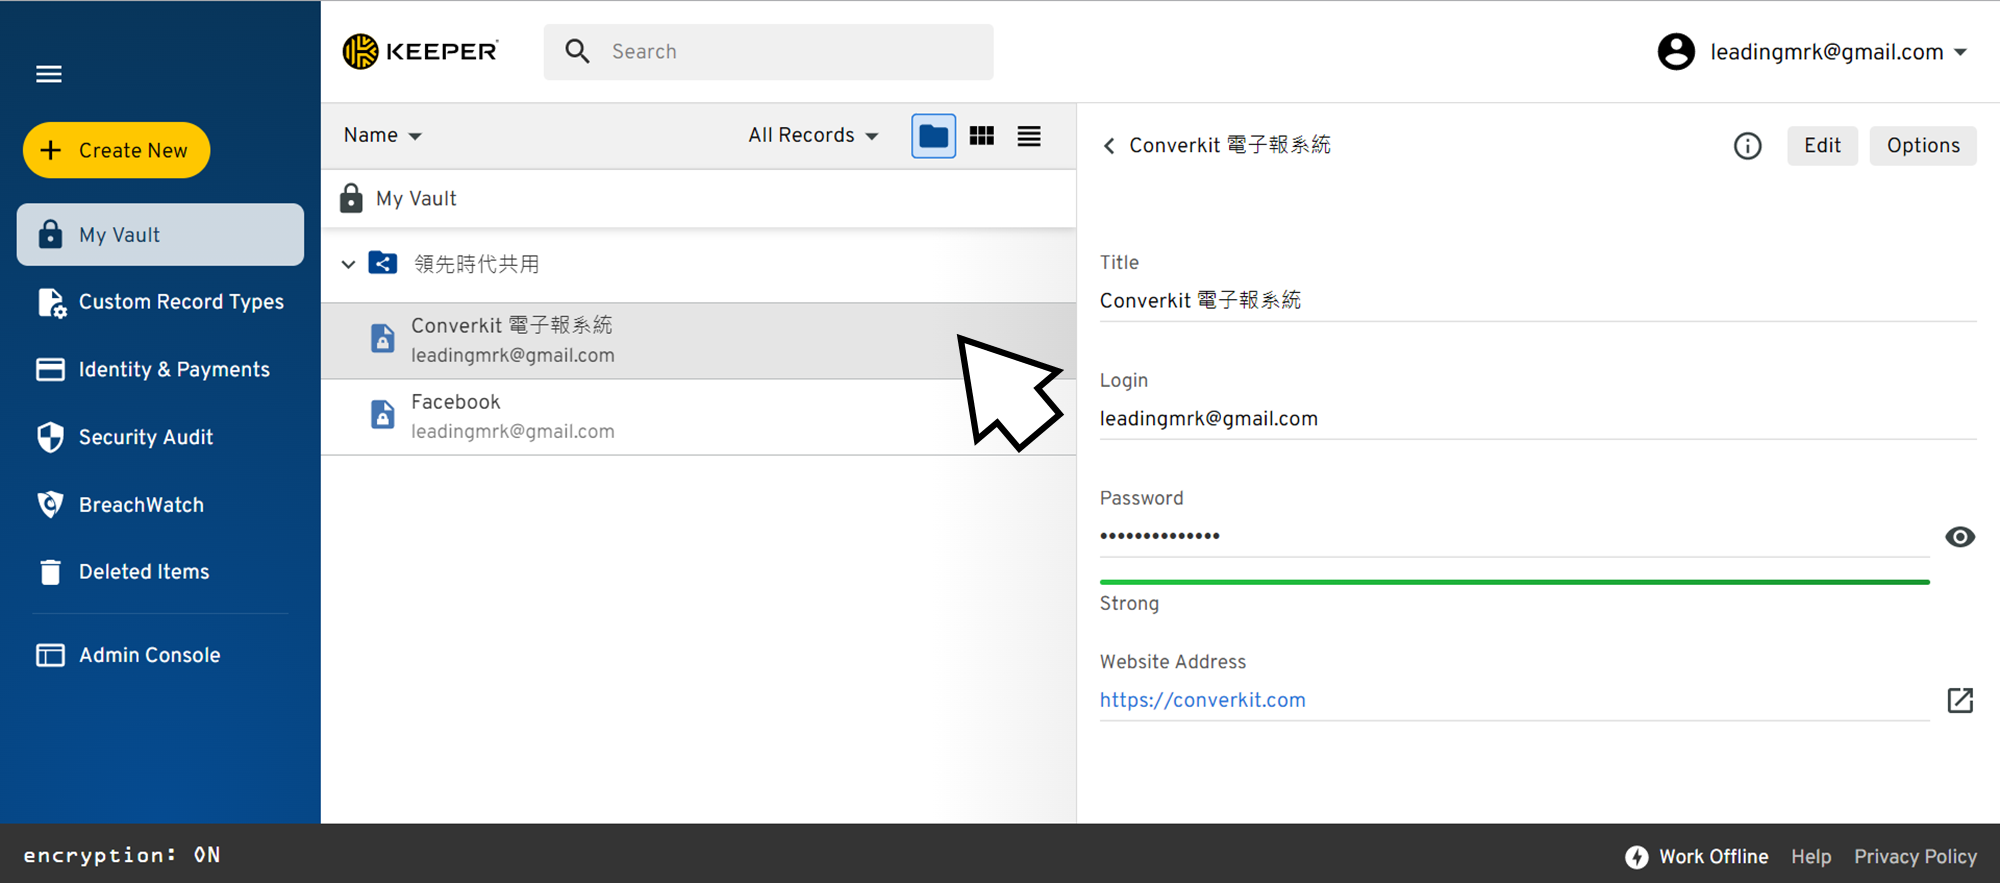Open Deleted Items in the sidebar

click(x=144, y=572)
